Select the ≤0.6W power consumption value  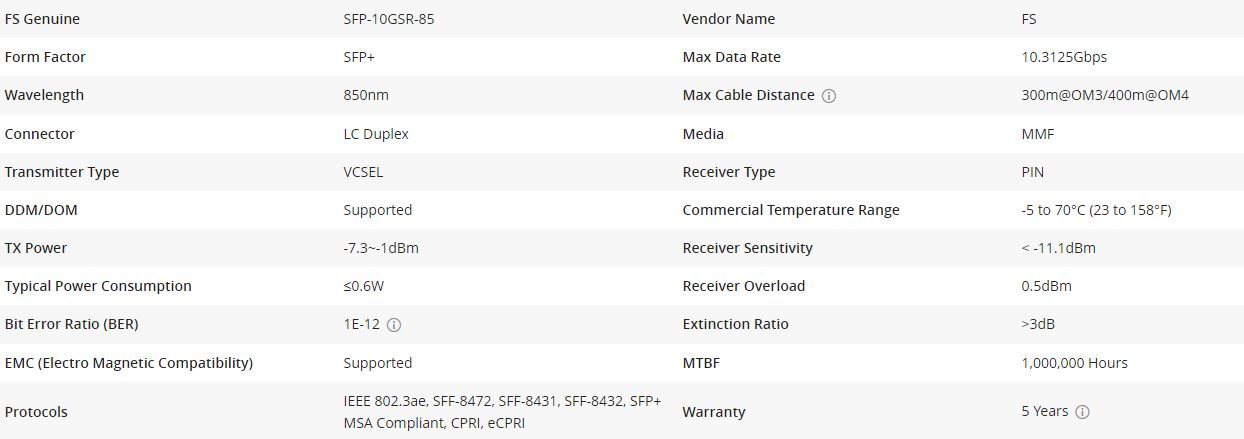[364, 286]
